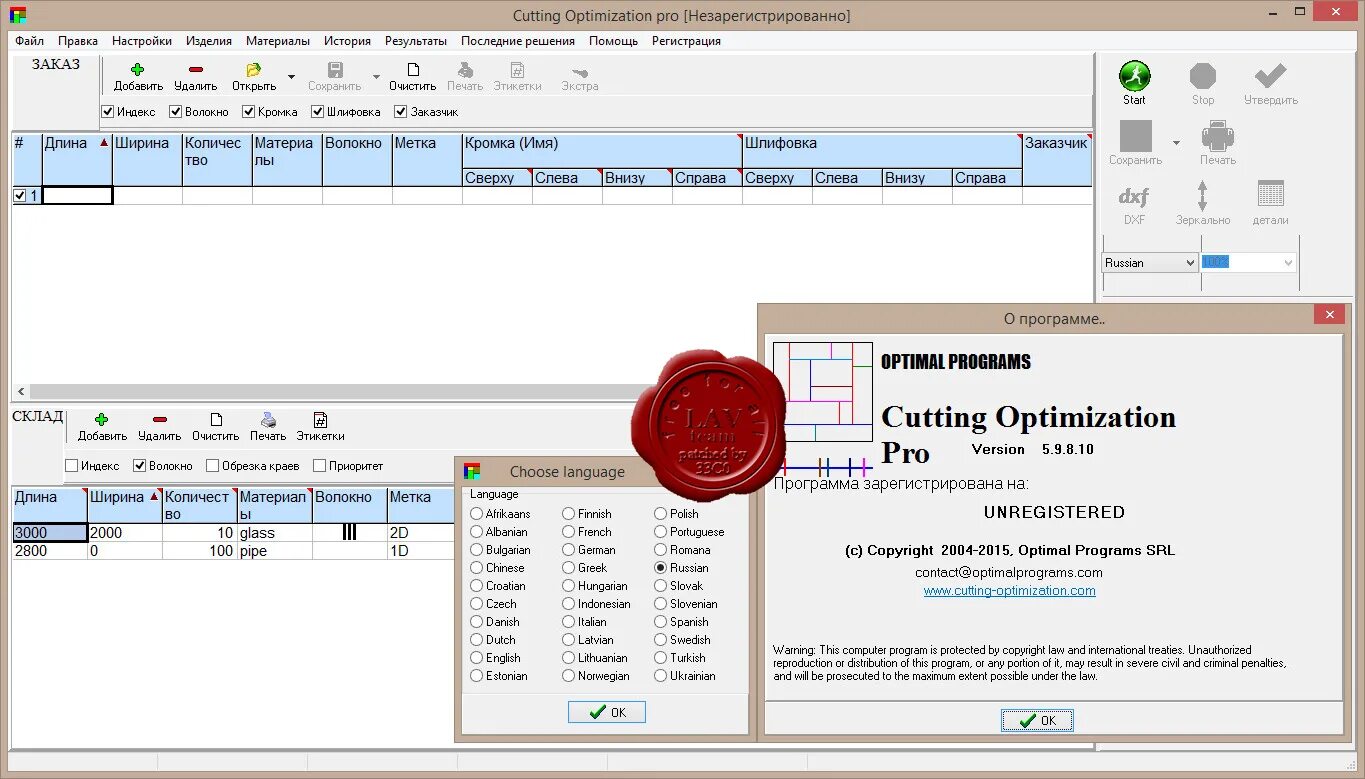This screenshot has height=779, width=1365.
Task: Click OK in the О программе dialog
Action: 1037,720
